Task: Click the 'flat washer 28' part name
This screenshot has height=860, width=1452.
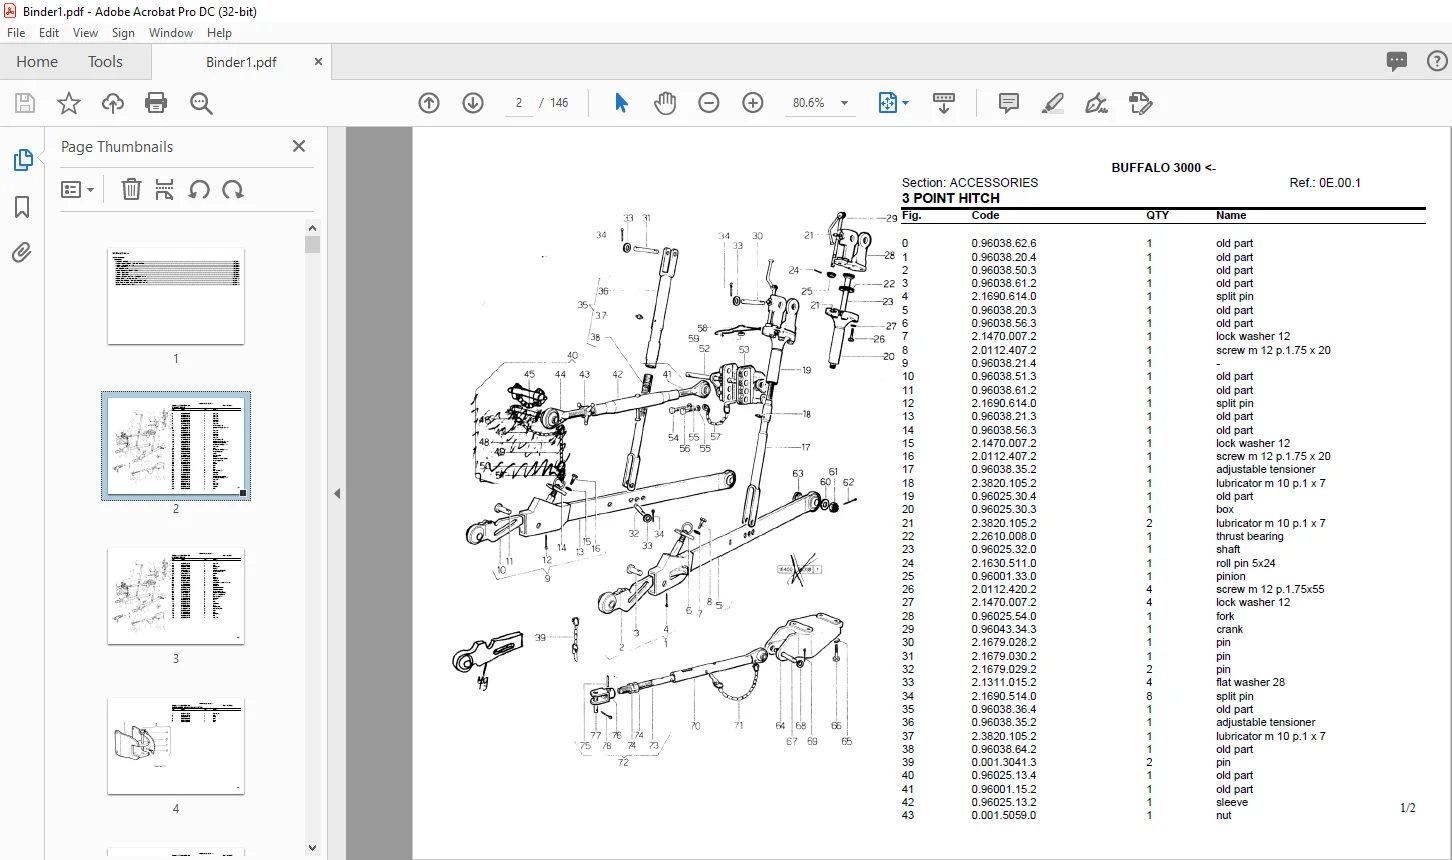Action: 1250,683
